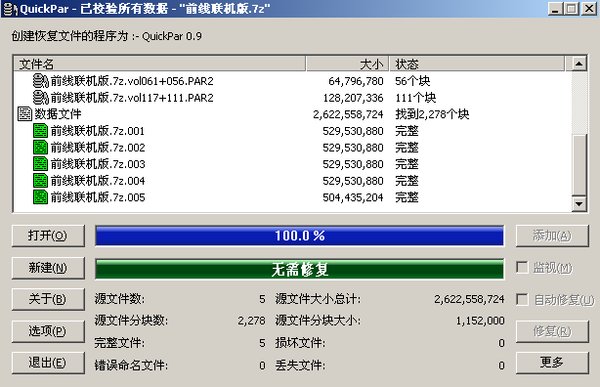Click the file list scrollbar thumb

579,165
